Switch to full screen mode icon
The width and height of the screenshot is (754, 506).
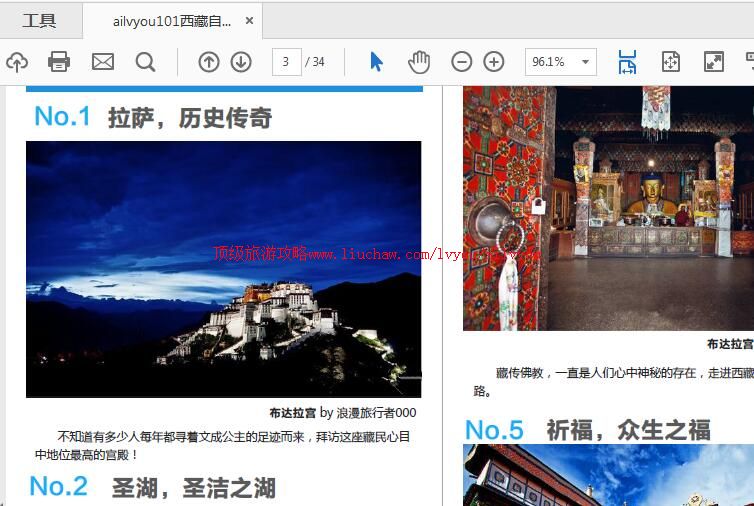click(x=714, y=62)
